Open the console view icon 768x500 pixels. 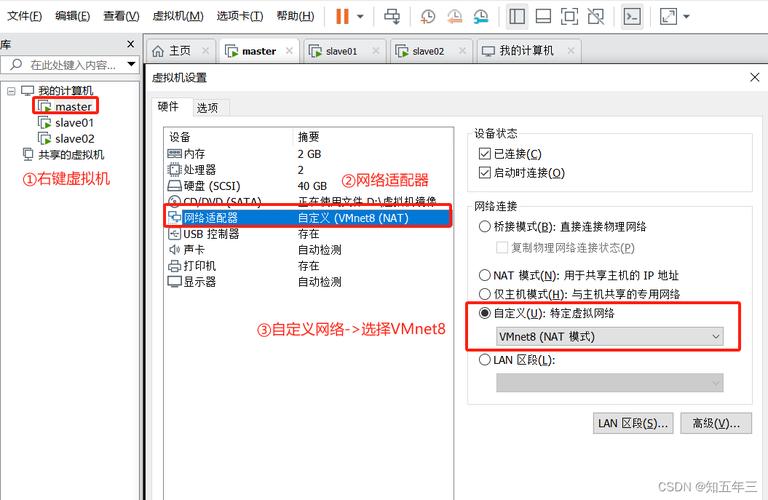632,16
